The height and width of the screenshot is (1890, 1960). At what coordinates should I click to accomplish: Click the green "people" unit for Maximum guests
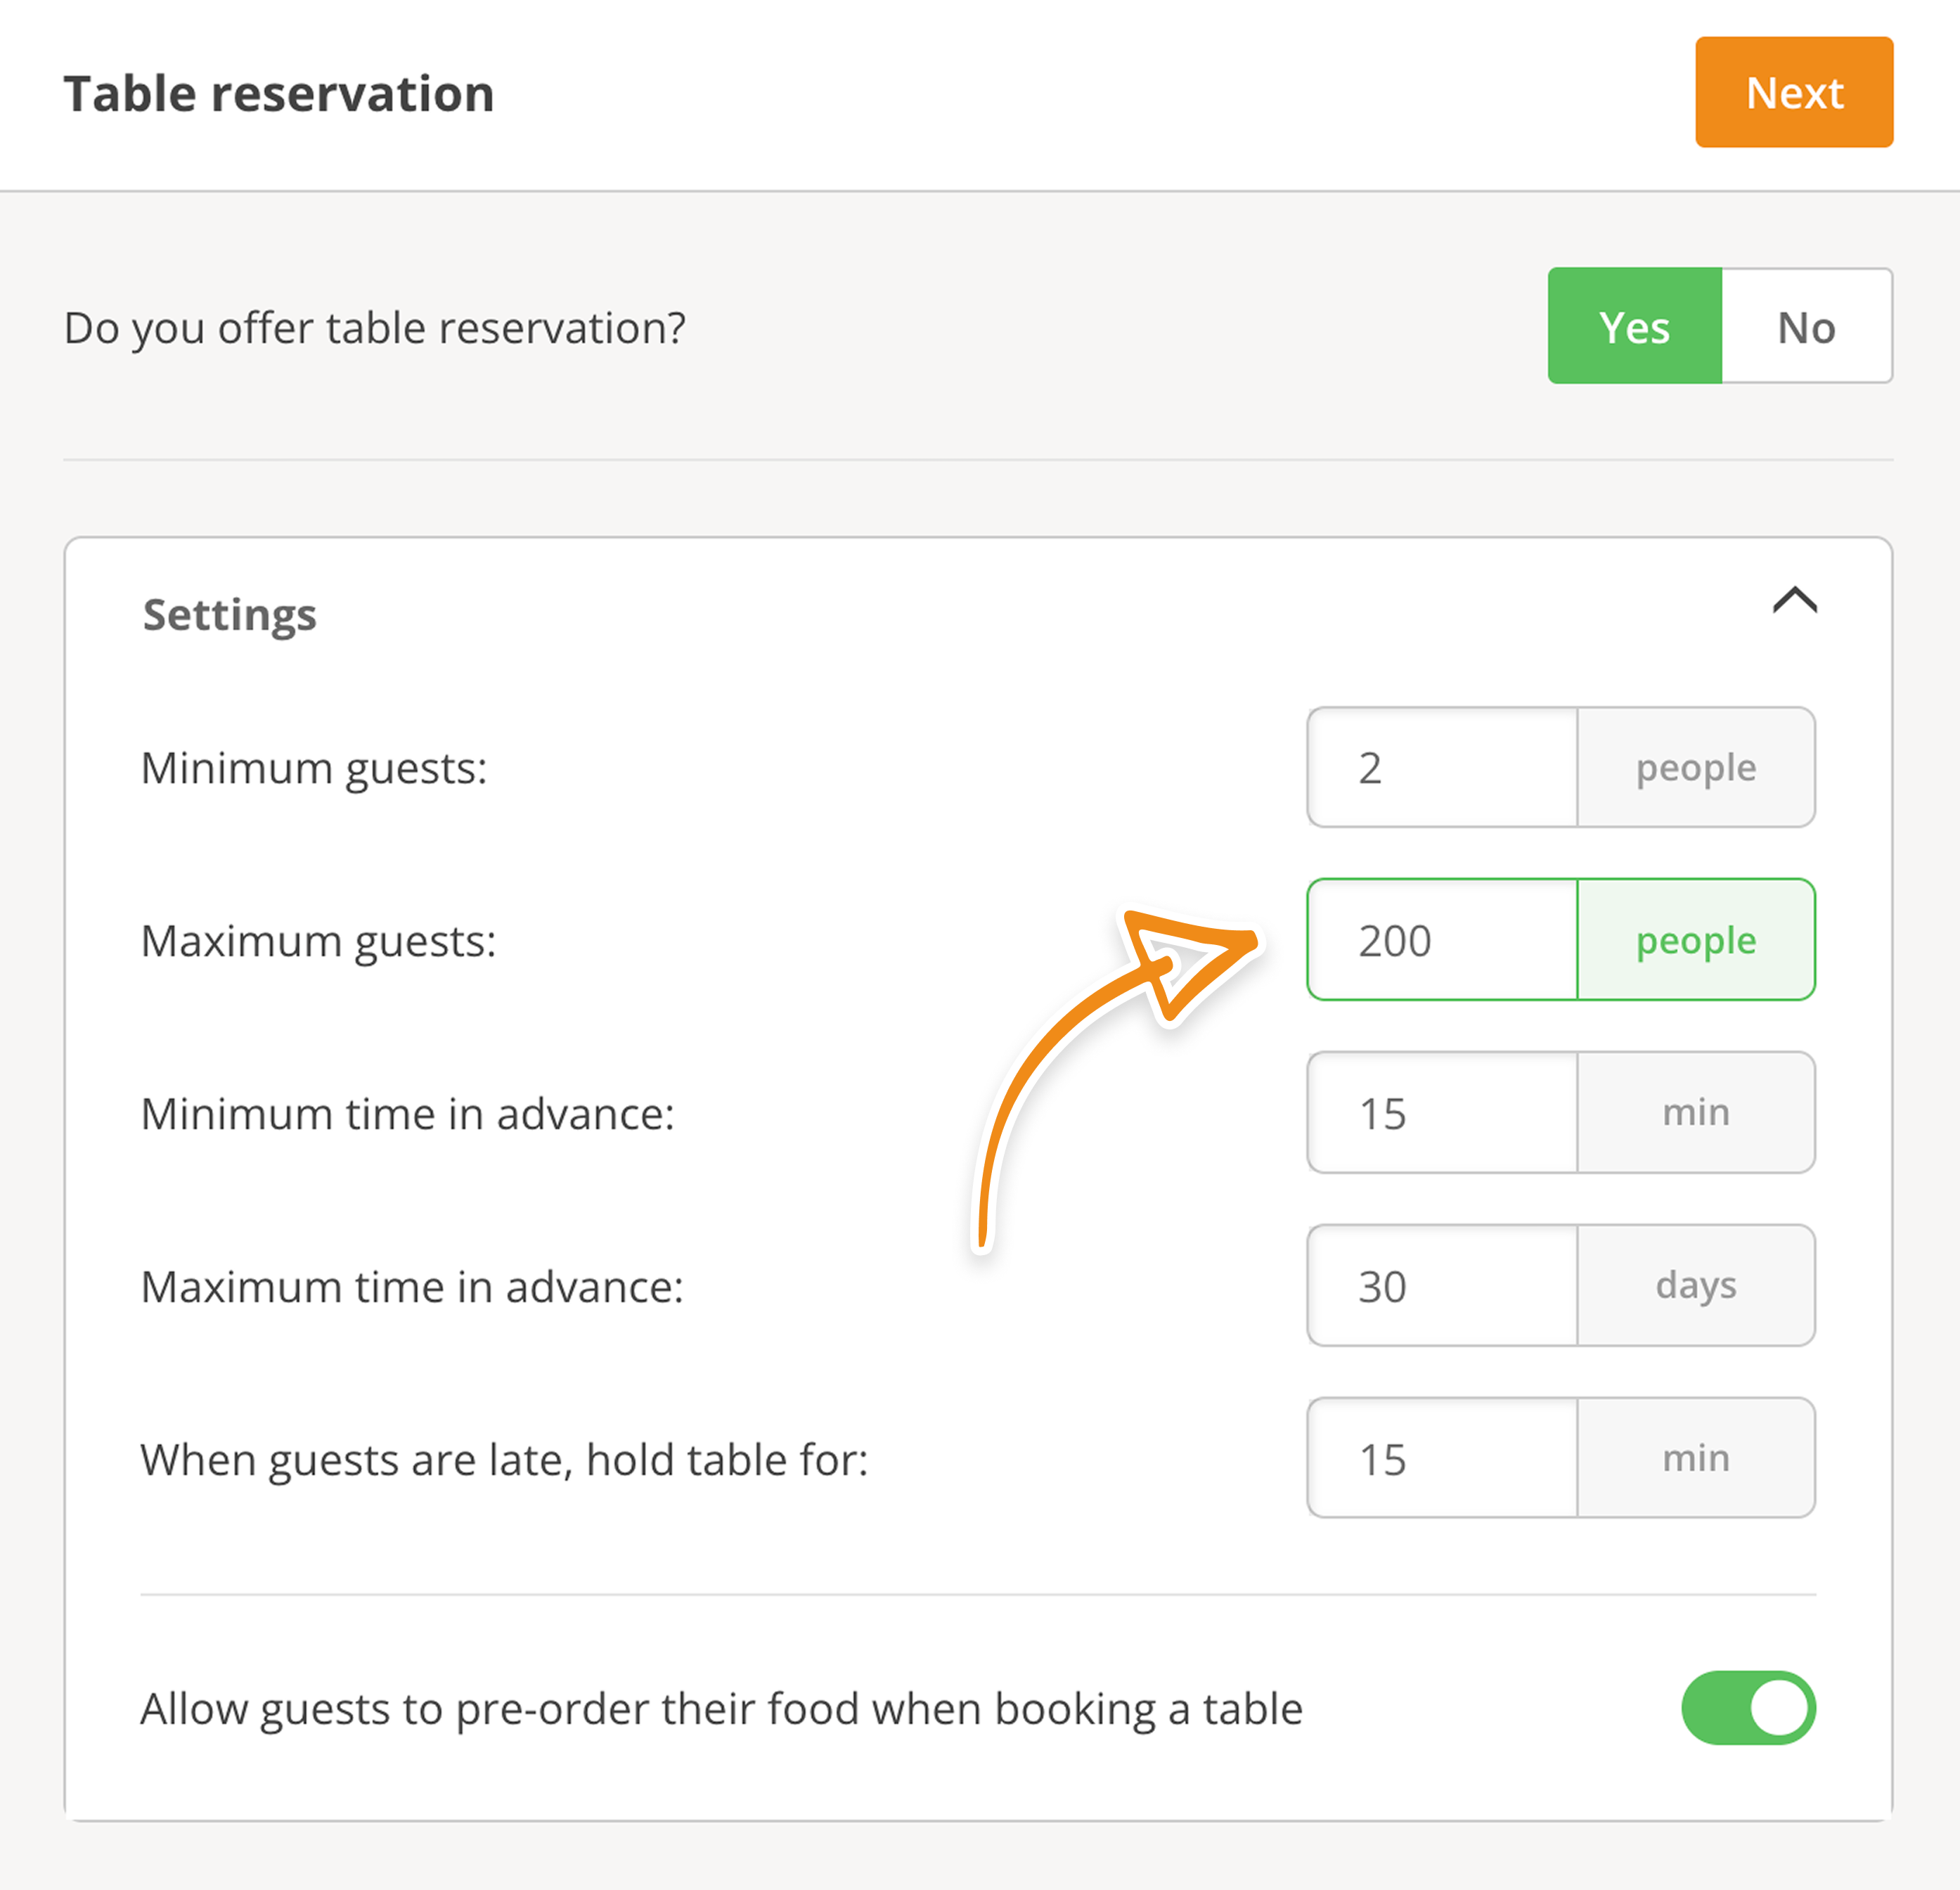pyautogui.click(x=1696, y=940)
